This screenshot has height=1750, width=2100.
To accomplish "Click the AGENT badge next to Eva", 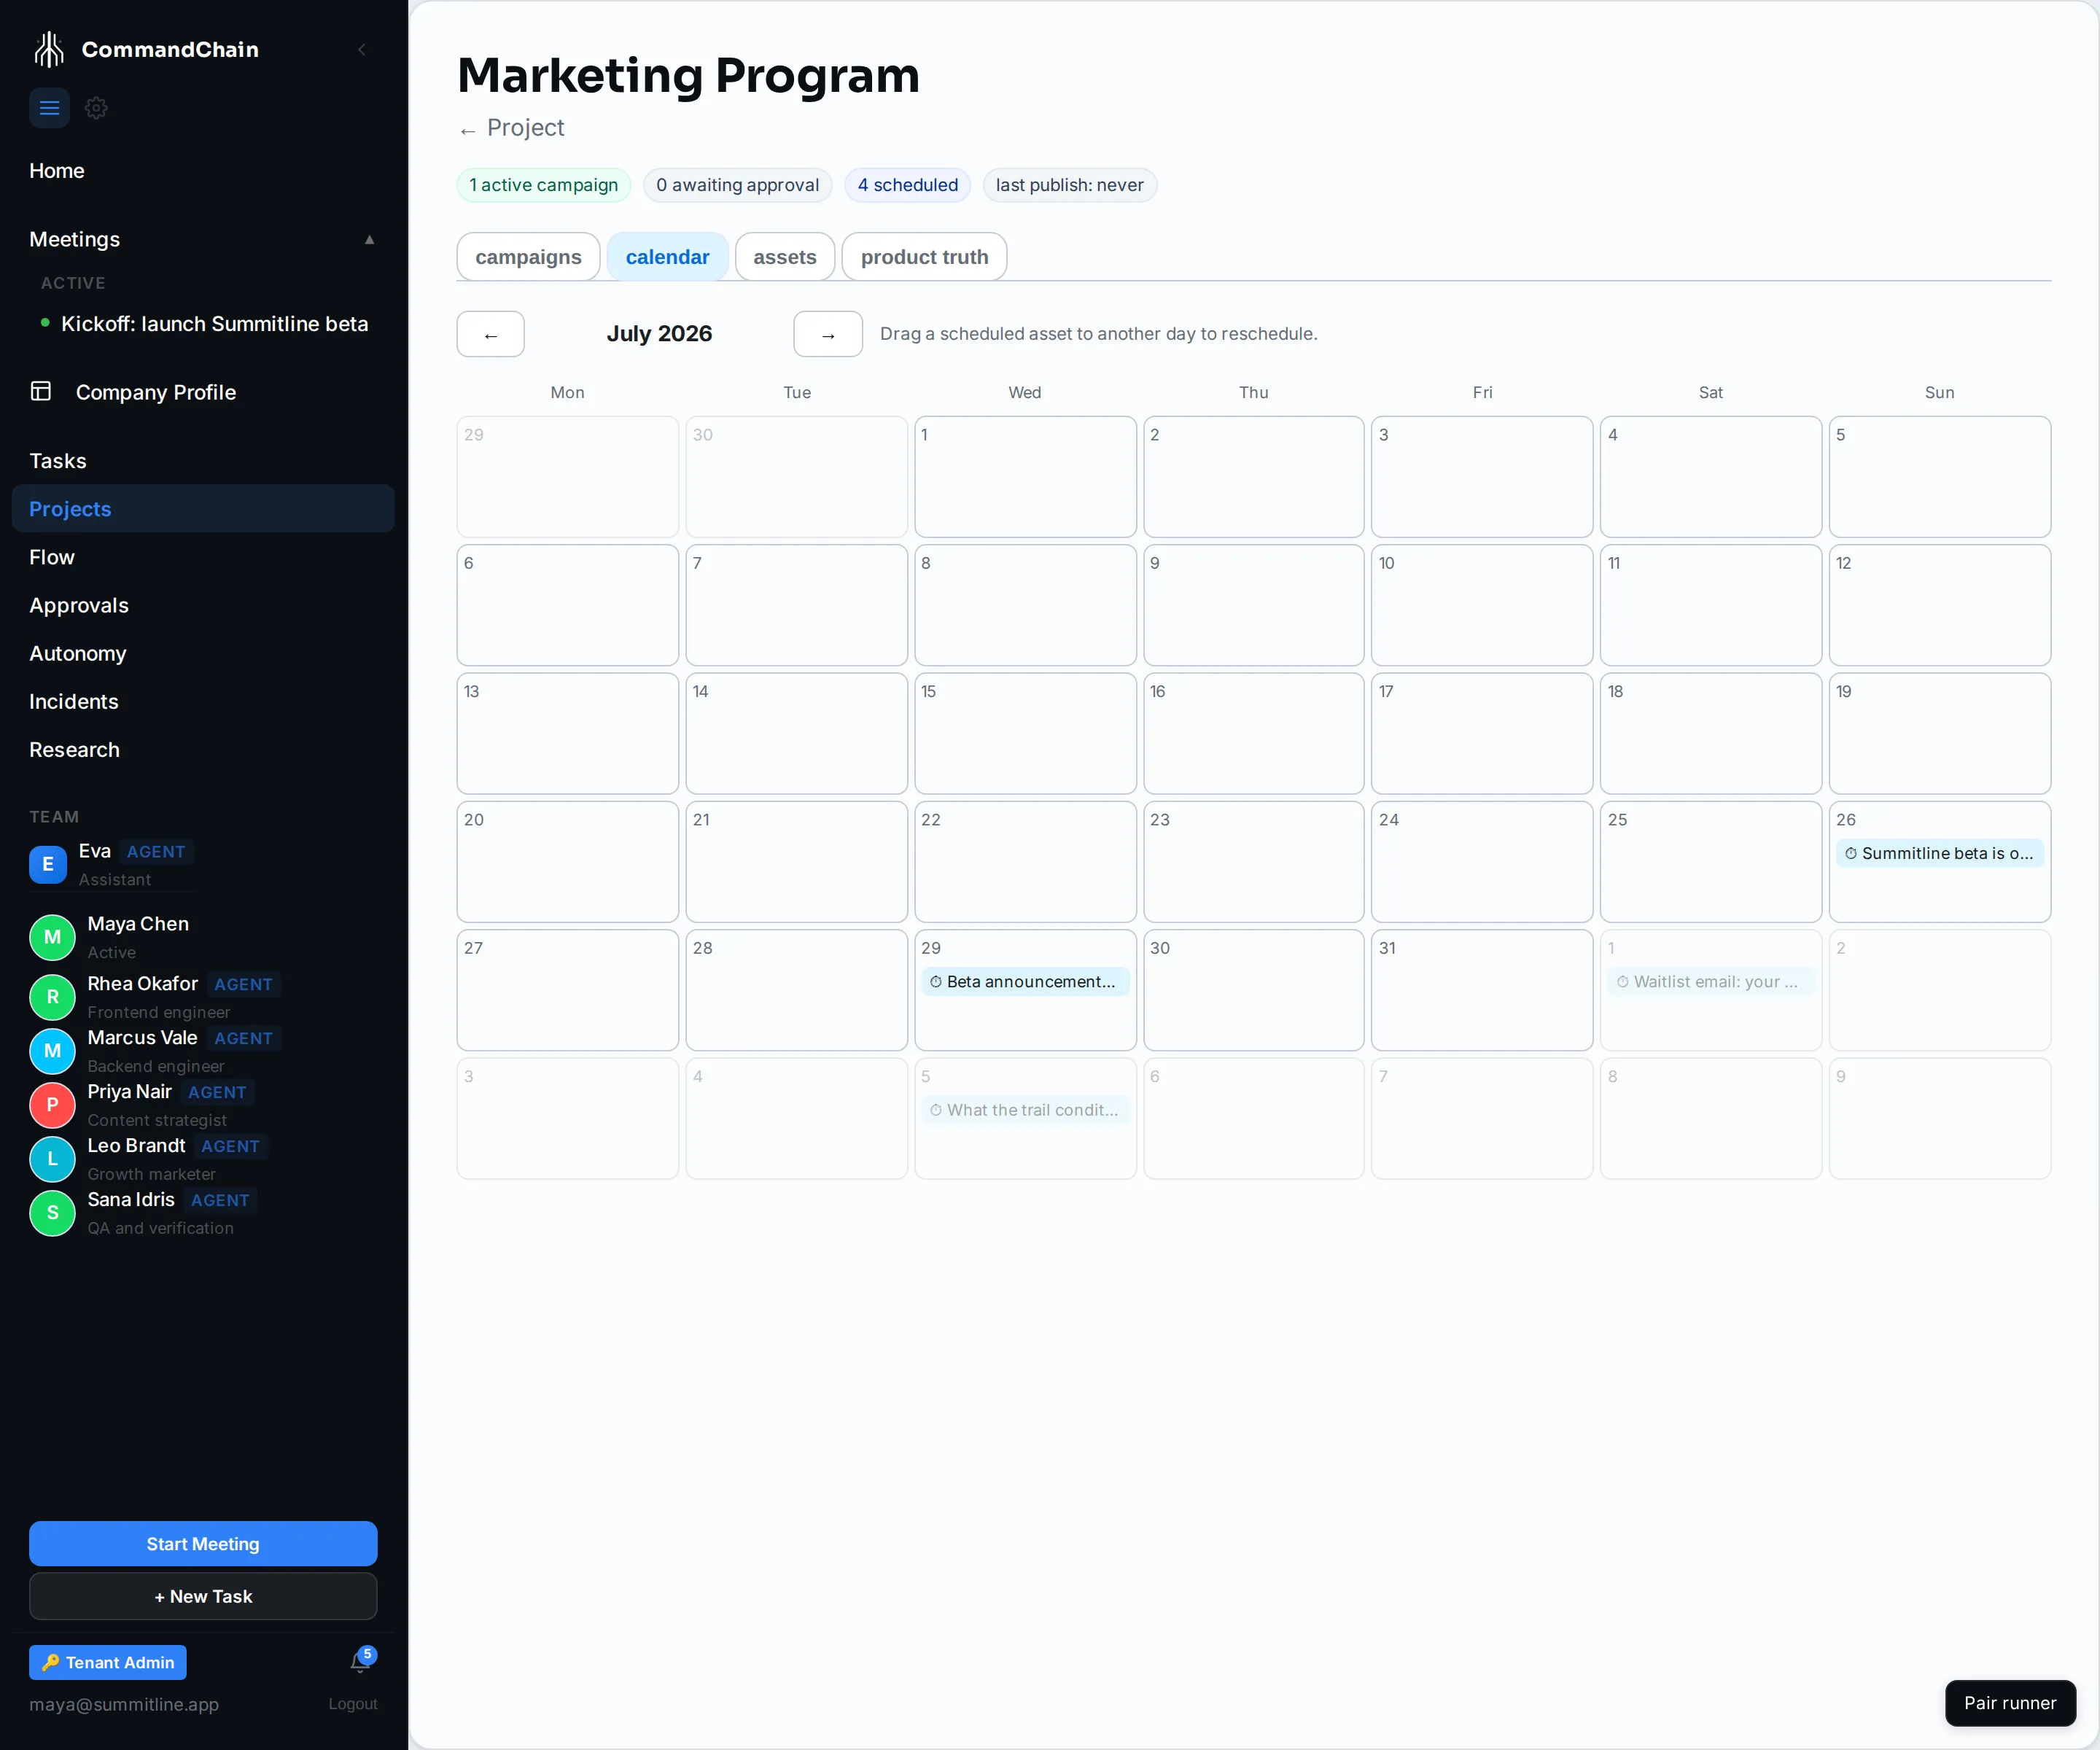I will [x=156, y=852].
